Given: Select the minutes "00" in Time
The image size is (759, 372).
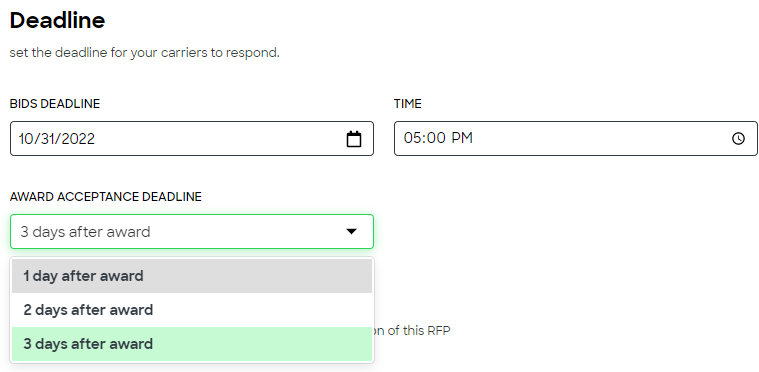Looking at the screenshot, I should (436, 138).
